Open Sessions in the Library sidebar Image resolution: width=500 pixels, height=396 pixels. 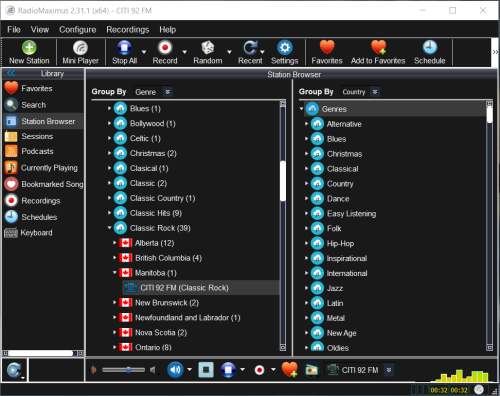tap(43, 136)
